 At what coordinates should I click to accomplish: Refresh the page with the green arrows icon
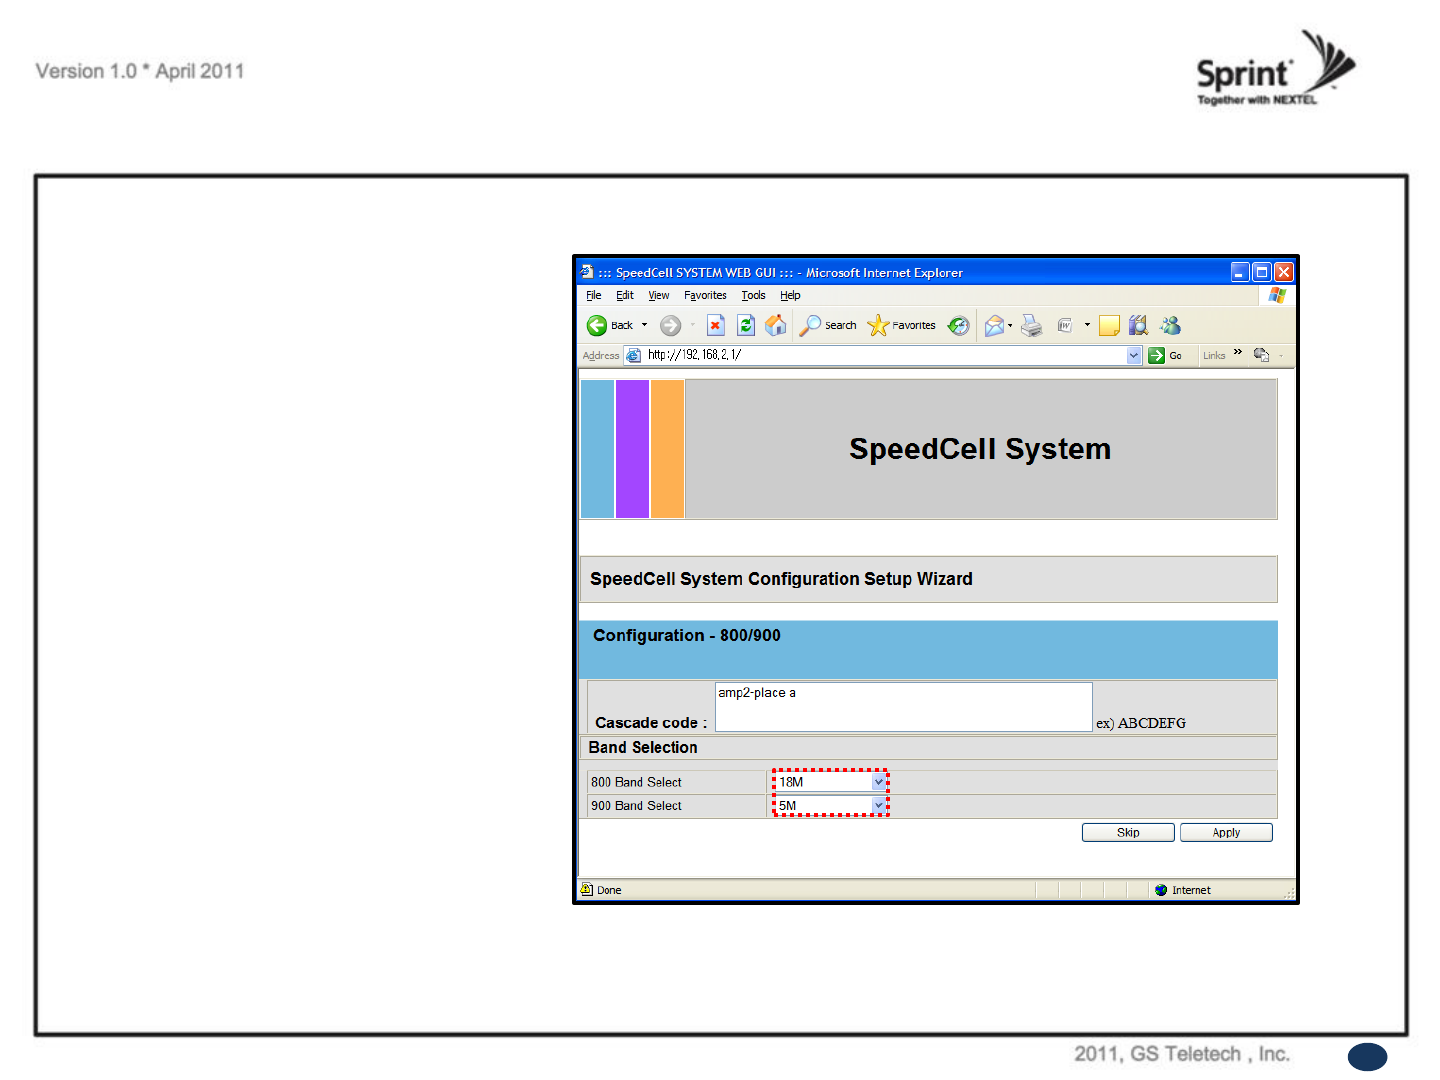tap(745, 325)
